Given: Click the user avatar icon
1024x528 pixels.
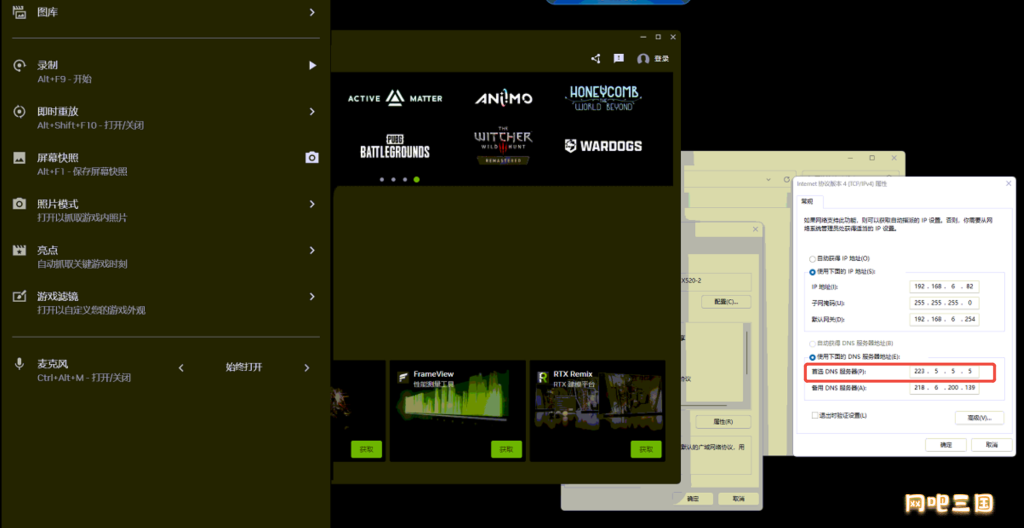Looking at the screenshot, I should click(643, 59).
